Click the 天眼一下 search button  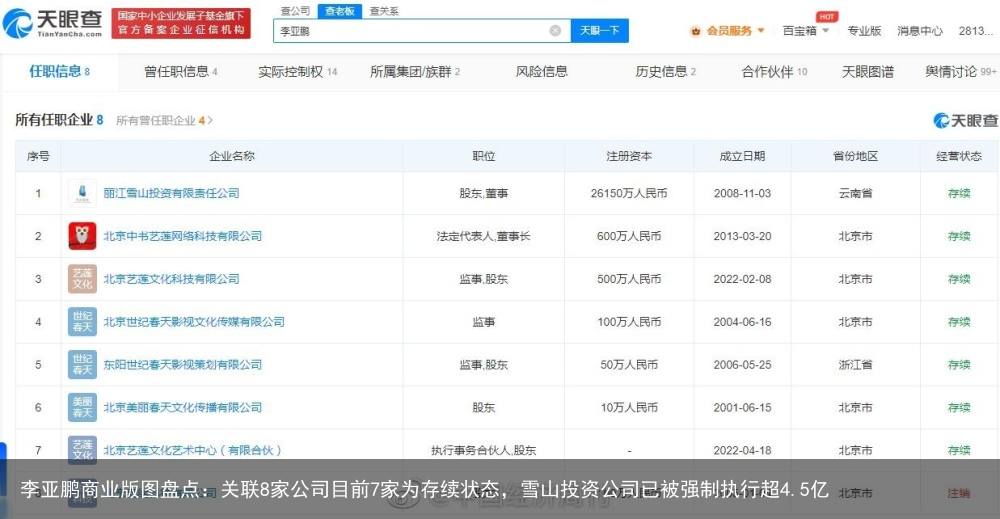pyautogui.click(x=599, y=31)
